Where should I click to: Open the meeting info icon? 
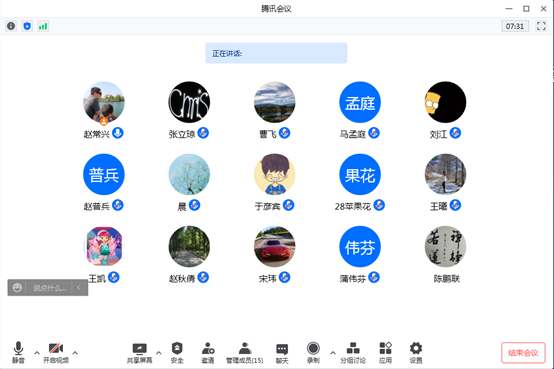coord(11,26)
